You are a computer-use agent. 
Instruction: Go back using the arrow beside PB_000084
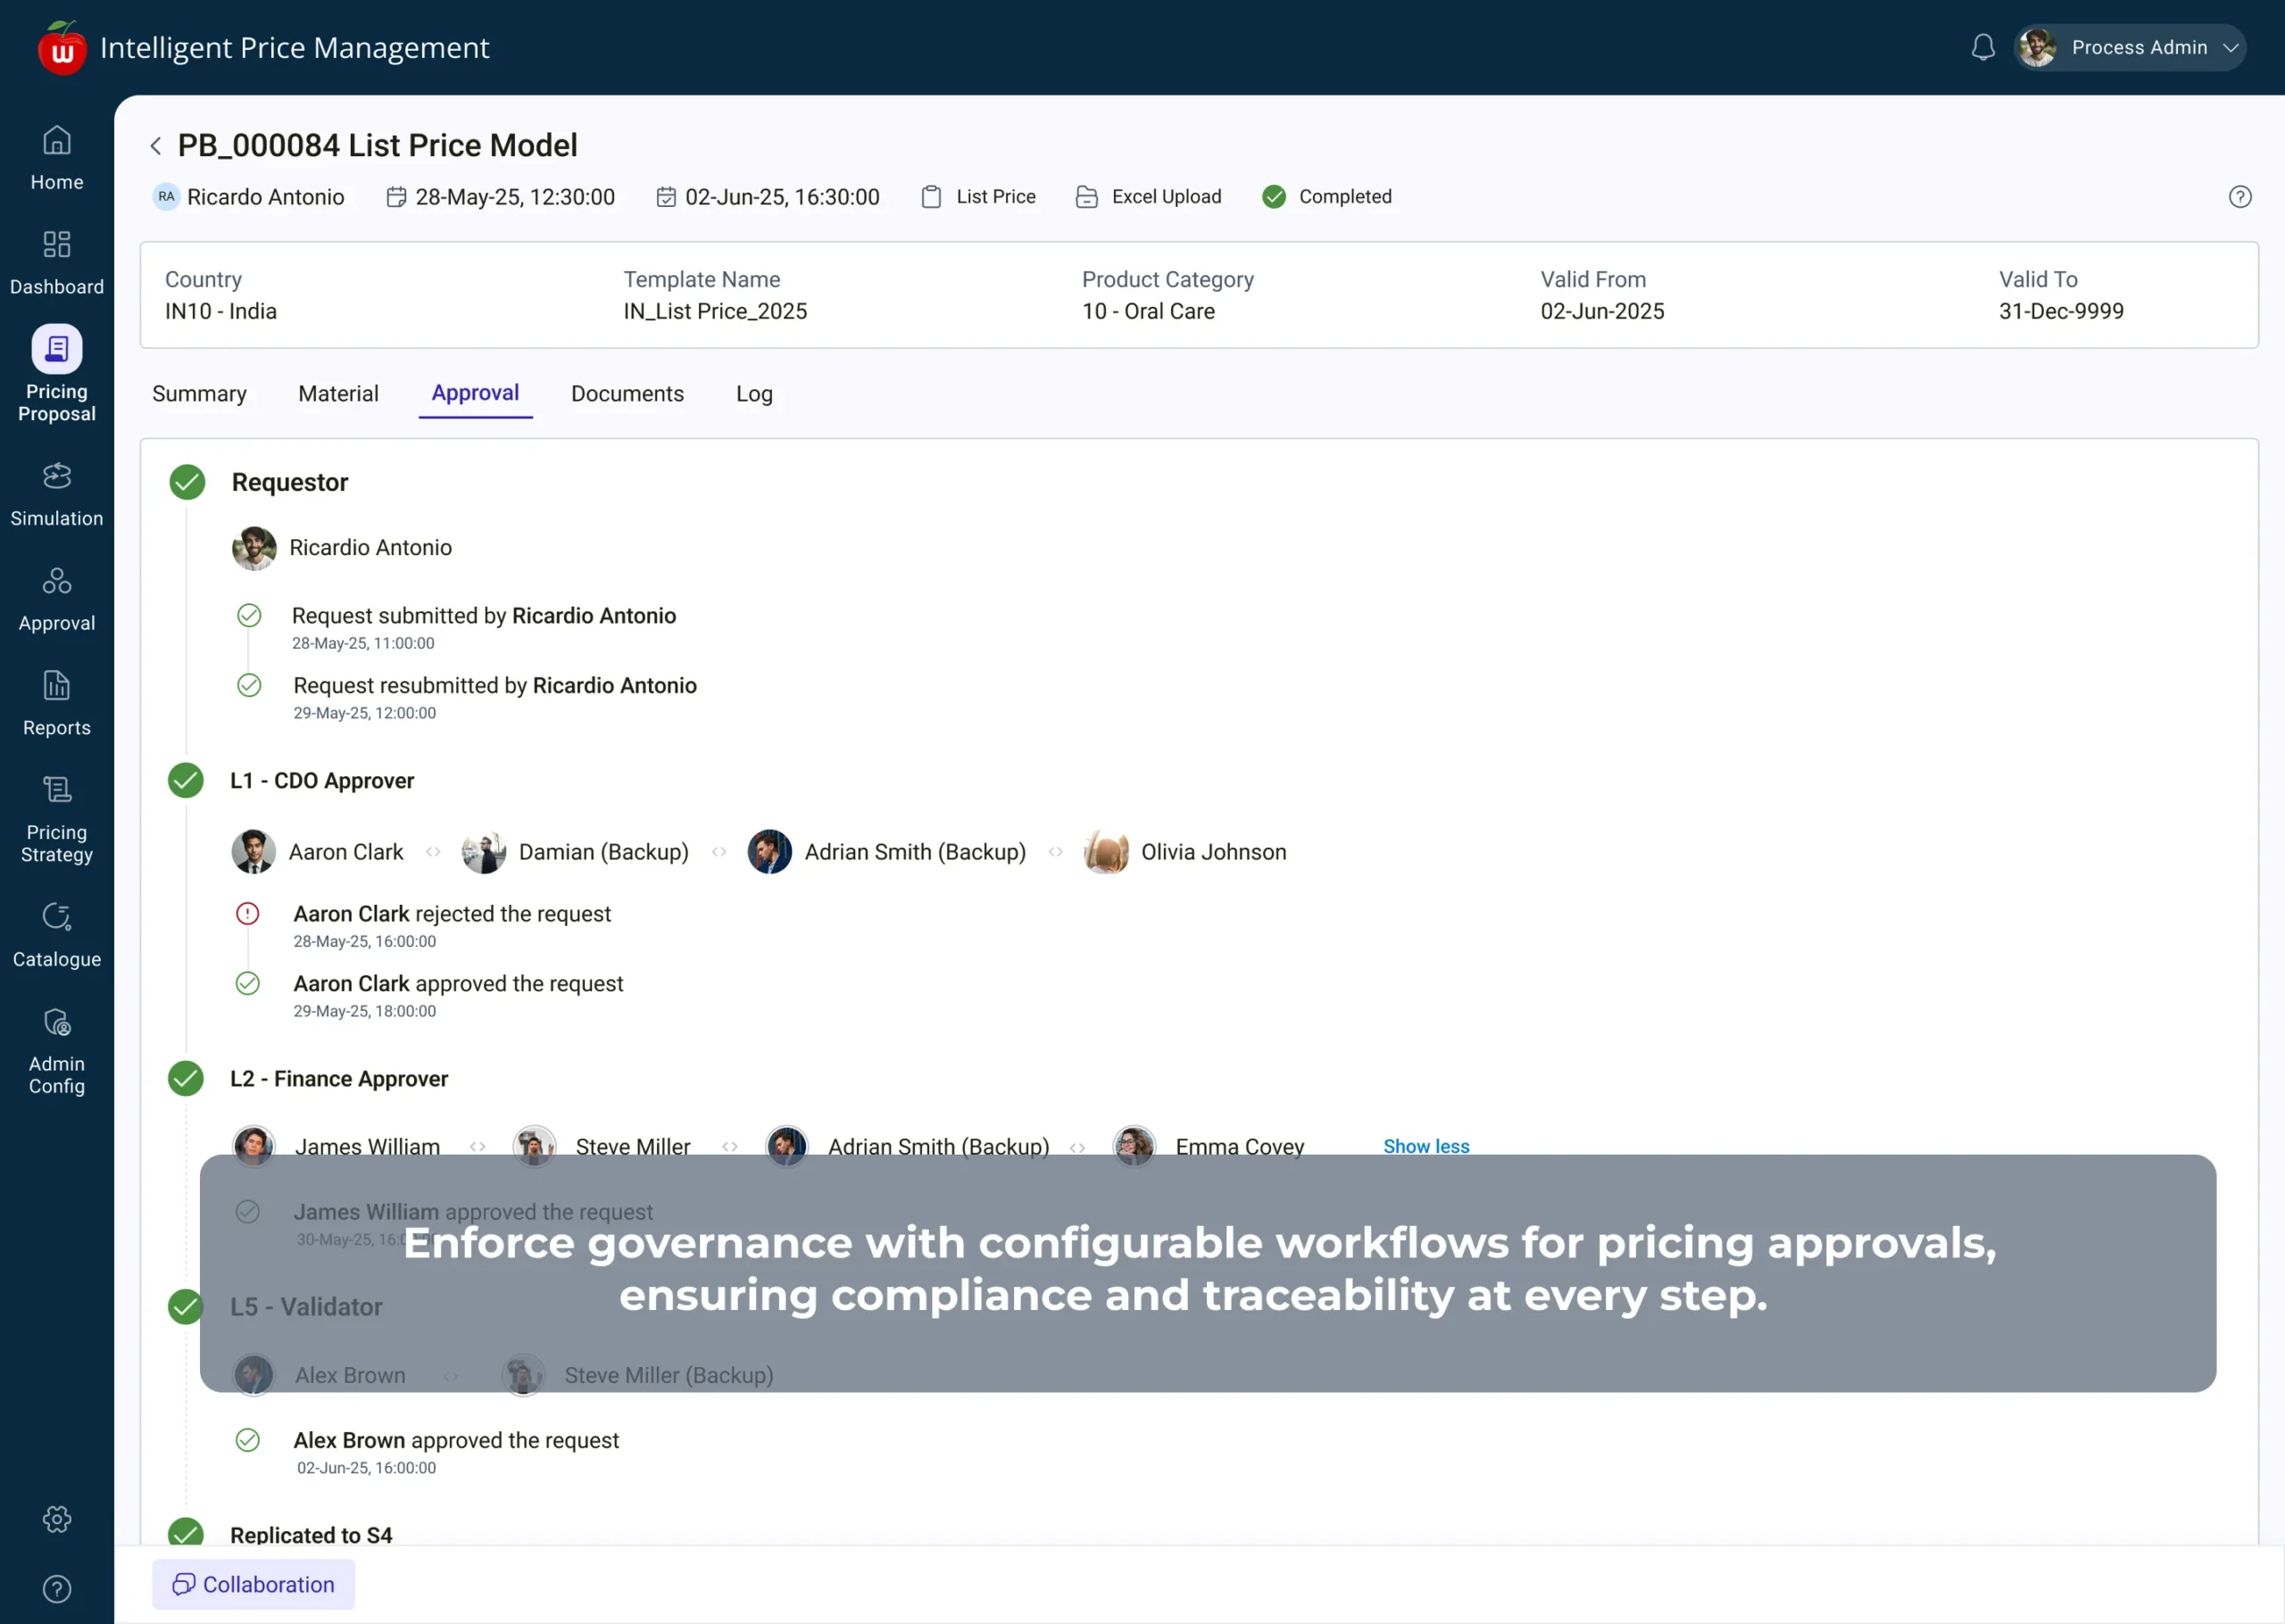tap(156, 145)
